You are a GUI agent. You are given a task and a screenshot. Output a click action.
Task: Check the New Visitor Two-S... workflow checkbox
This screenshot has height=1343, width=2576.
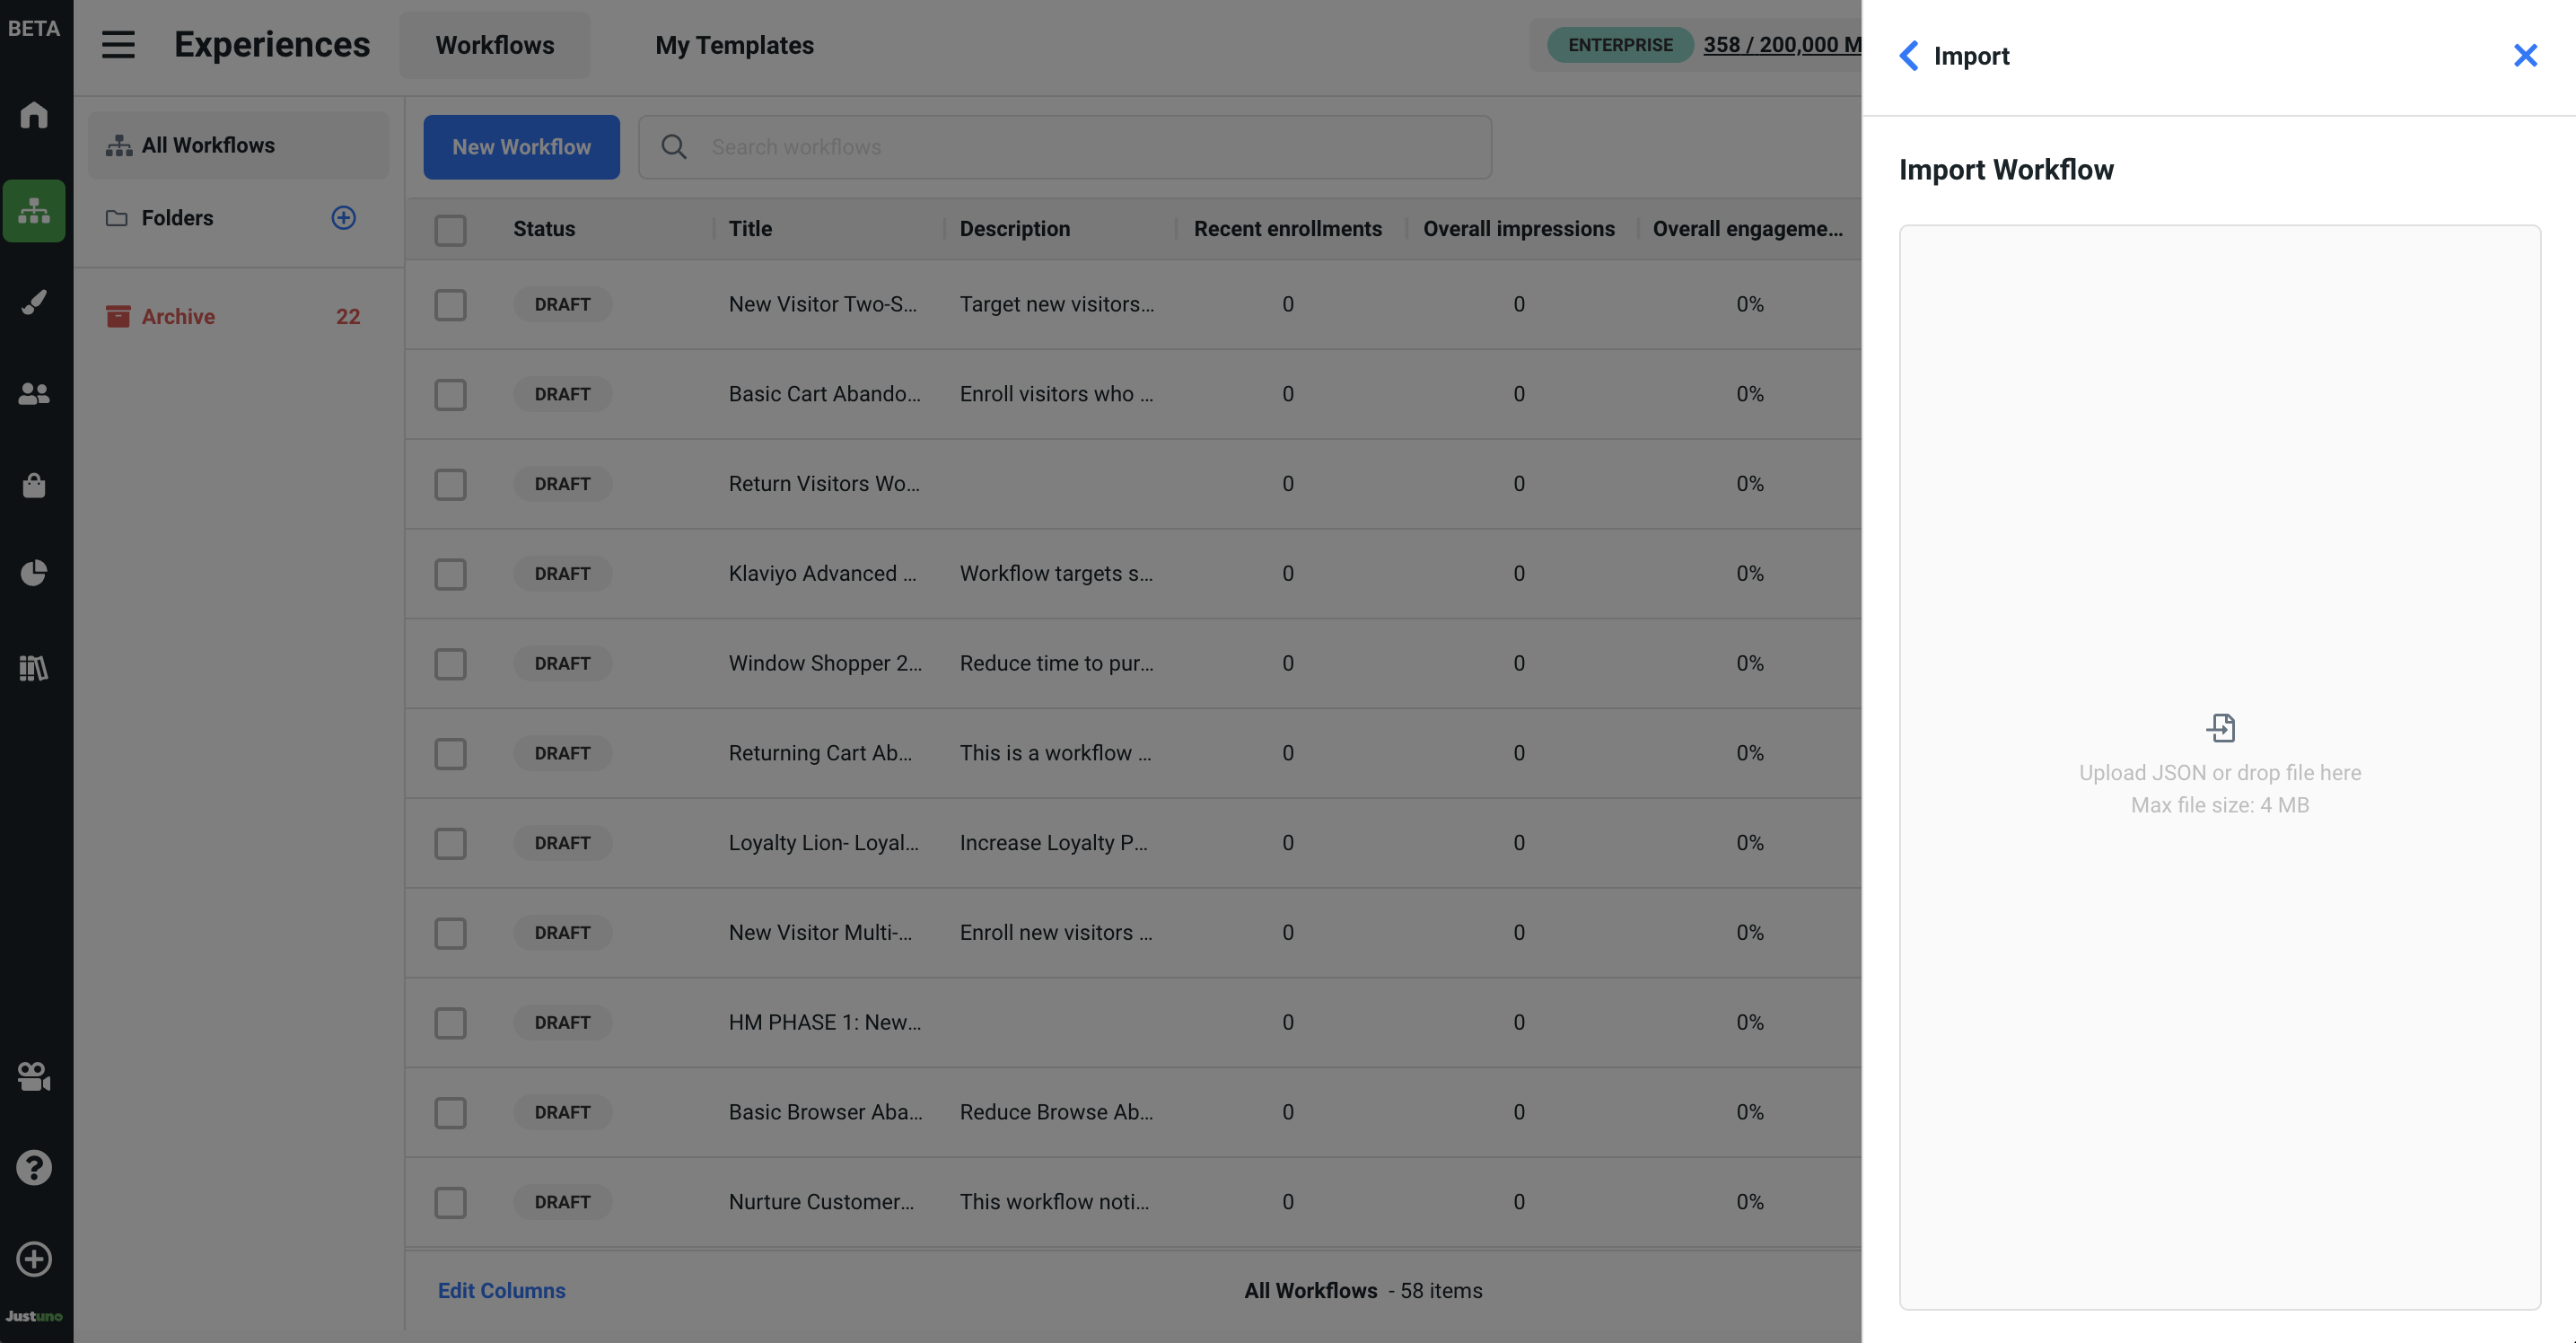[450, 305]
